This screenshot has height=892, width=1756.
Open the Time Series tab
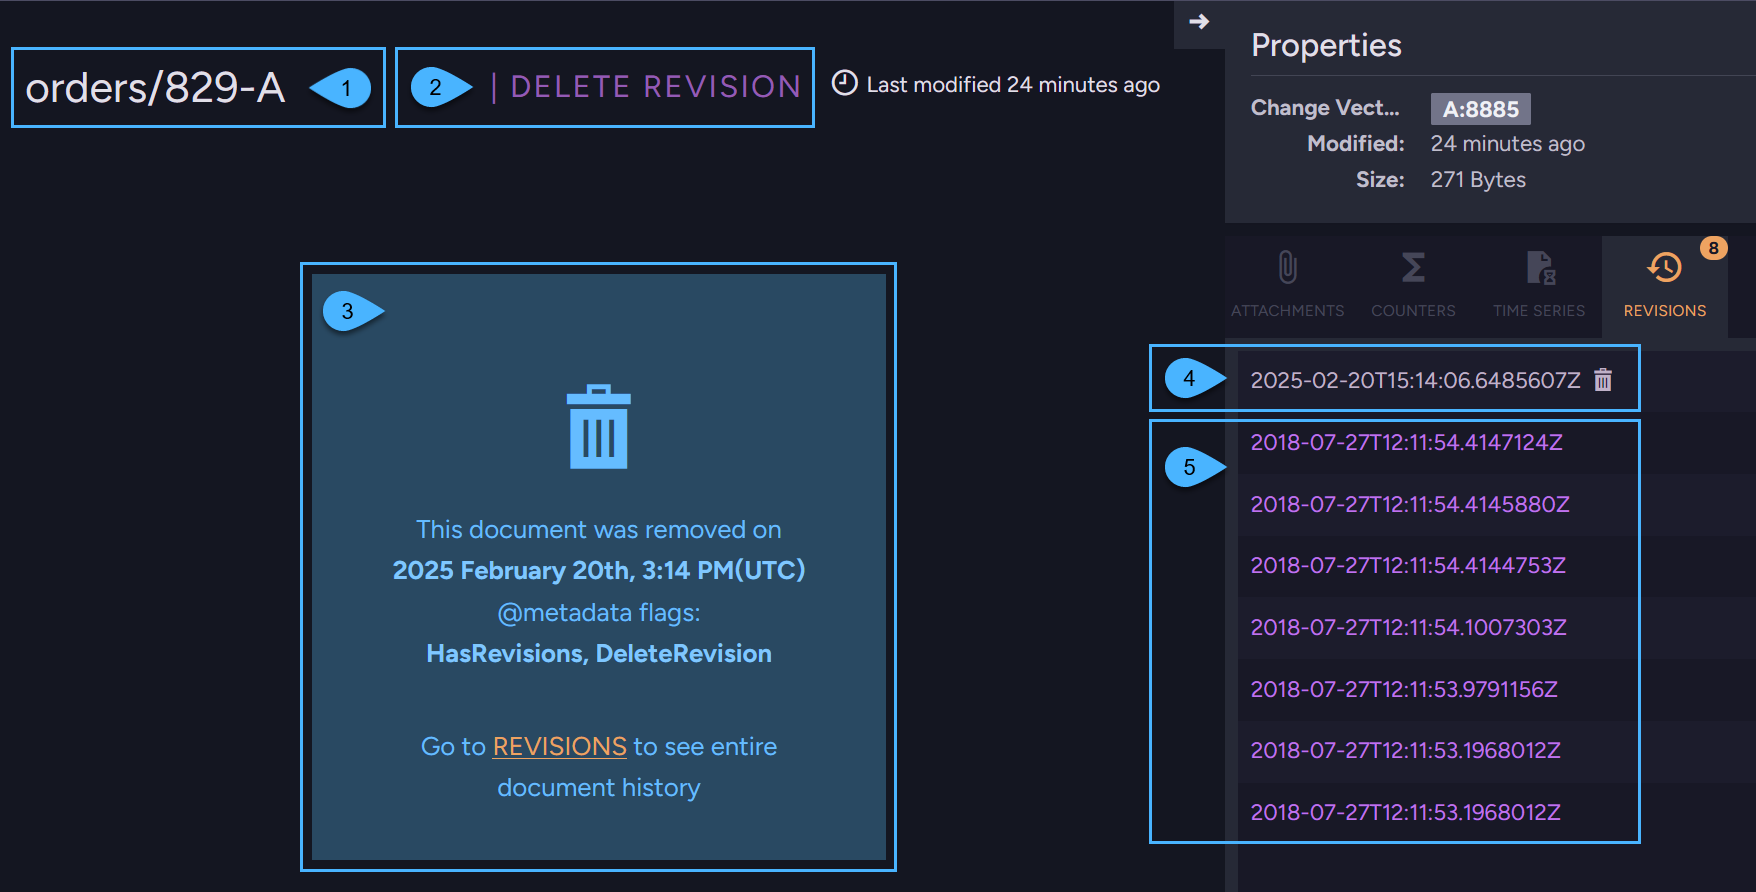coord(1539,285)
